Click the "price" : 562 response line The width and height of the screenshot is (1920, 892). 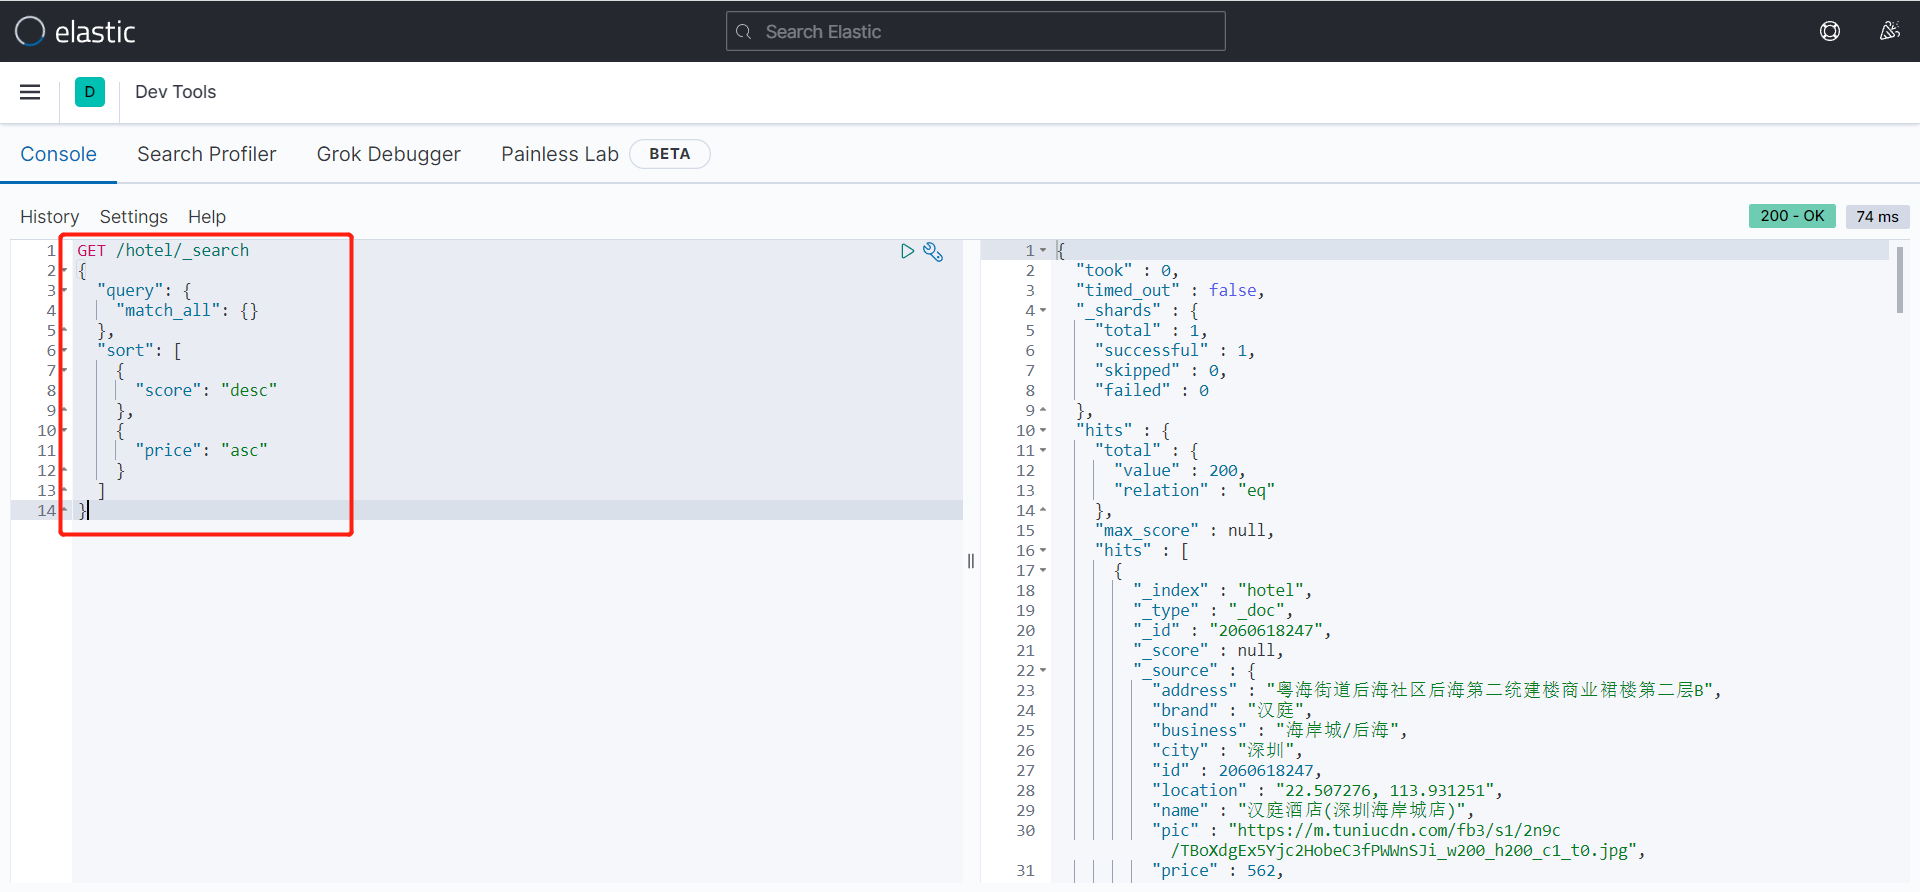(1217, 871)
